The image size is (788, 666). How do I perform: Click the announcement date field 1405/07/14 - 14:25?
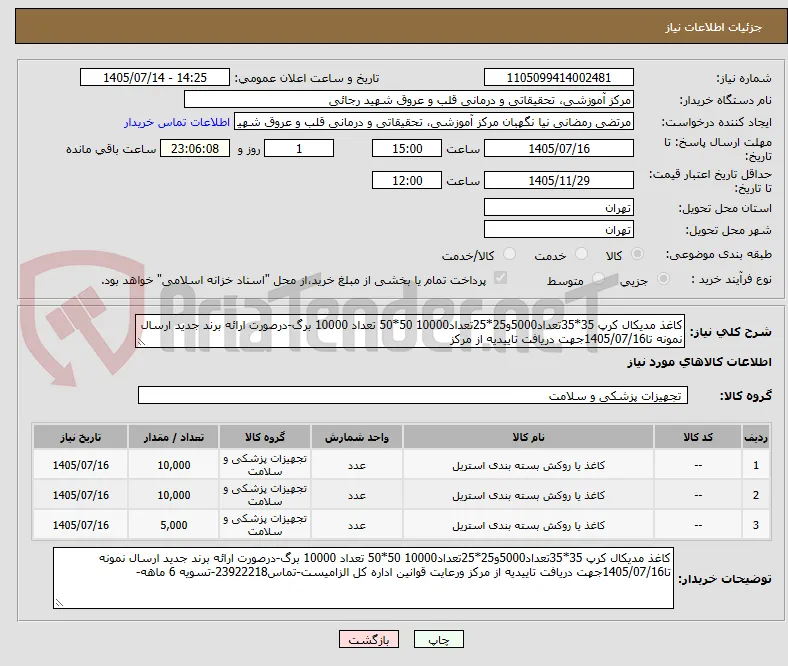tap(155, 77)
